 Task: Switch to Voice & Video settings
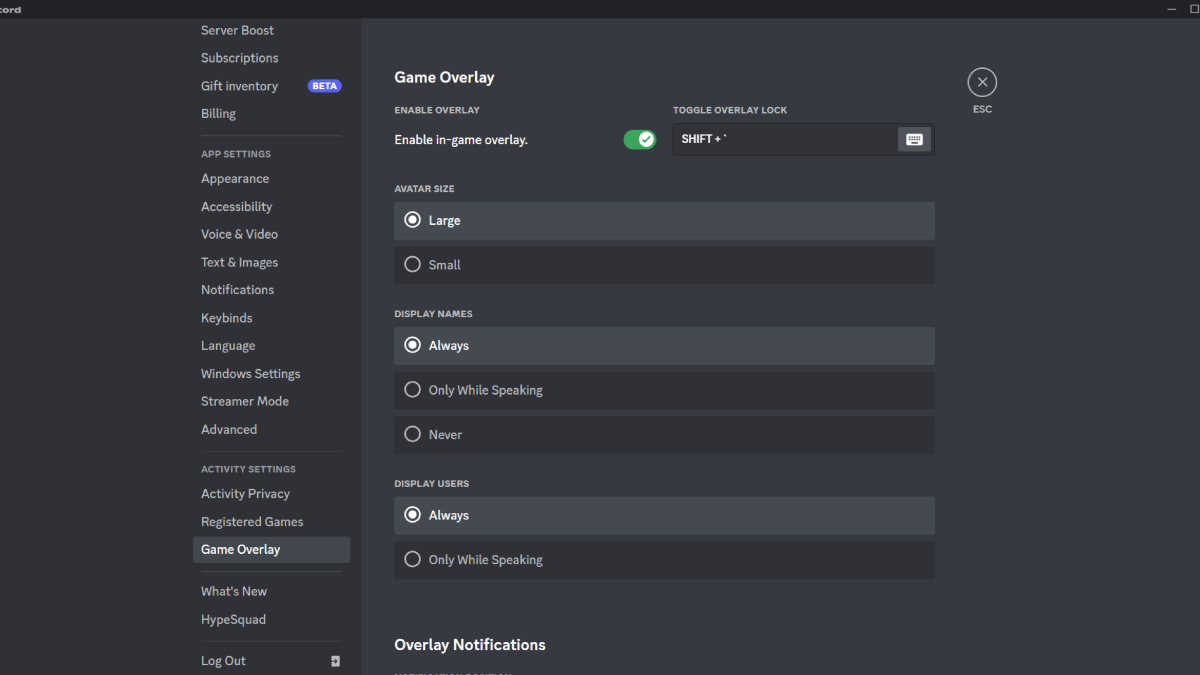coord(239,233)
